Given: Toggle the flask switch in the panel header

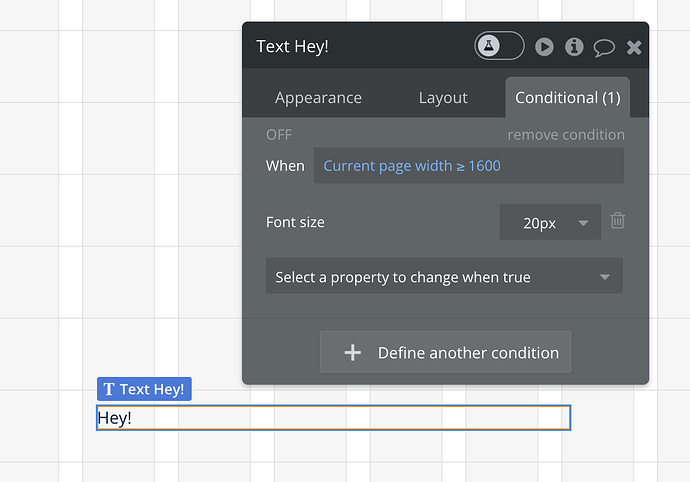Looking at the screenshot, I should coord(499,46).
